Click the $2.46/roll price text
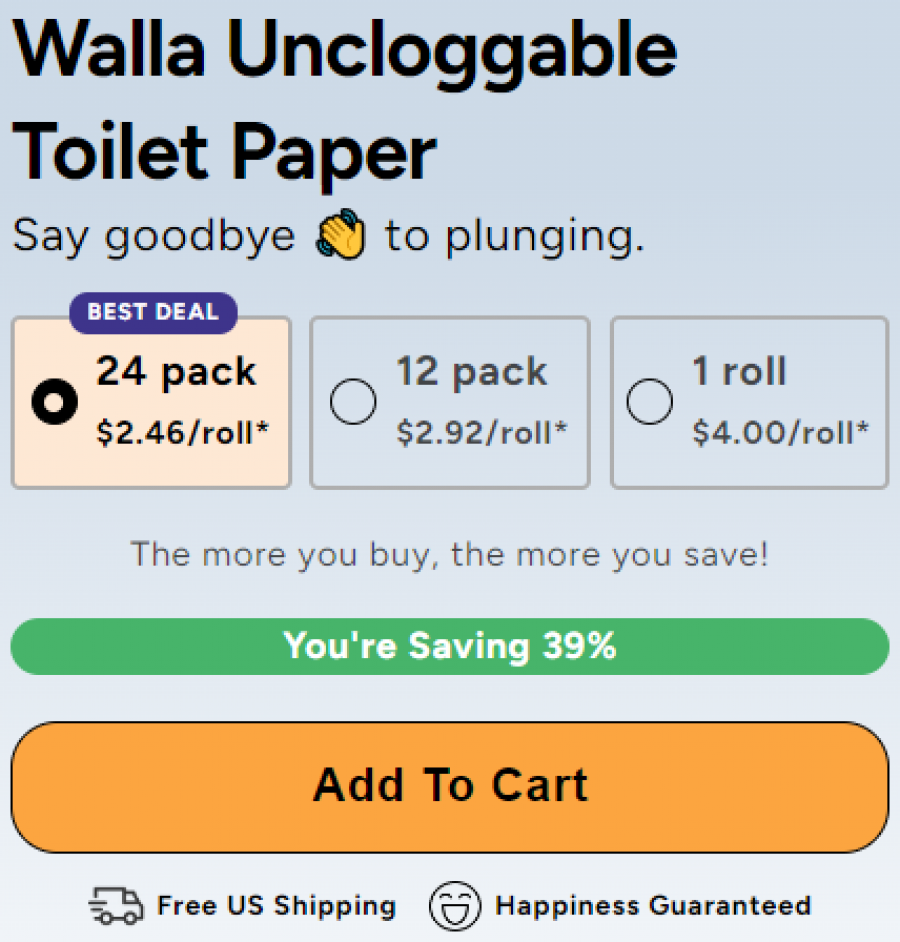900x942 pixels. point(183,433)
